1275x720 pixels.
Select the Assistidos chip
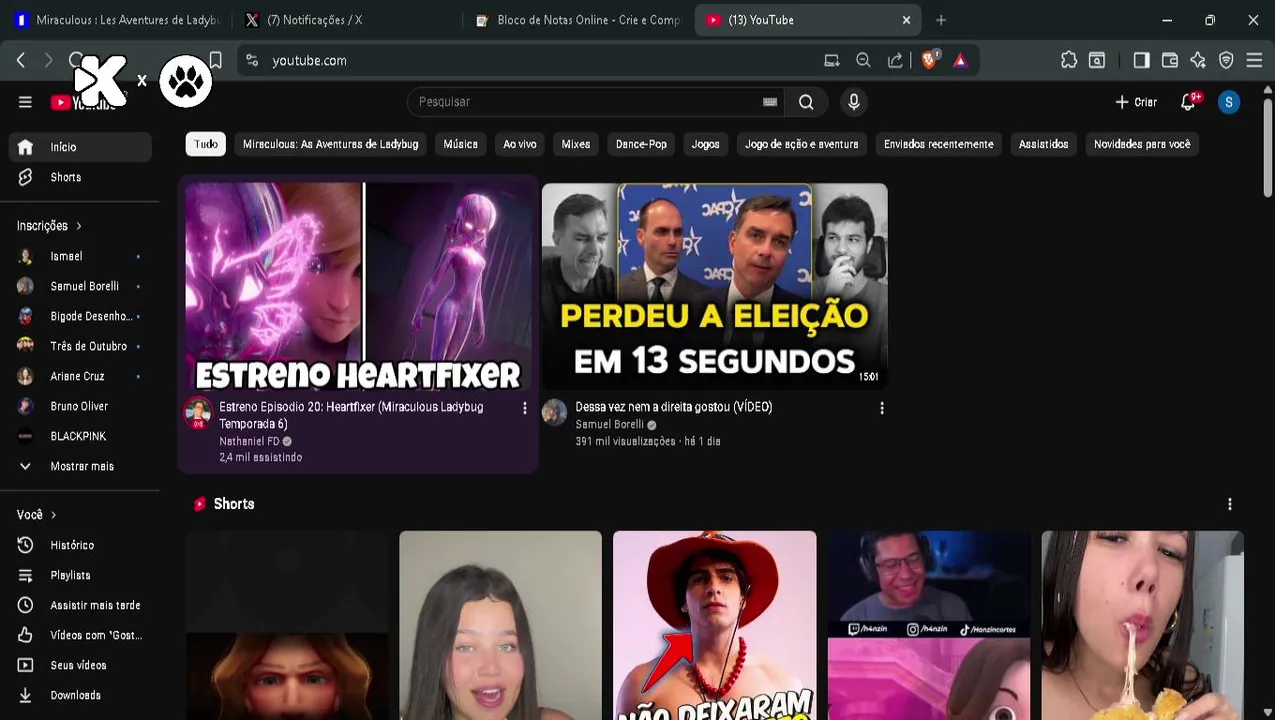[x=1044, y=144]
